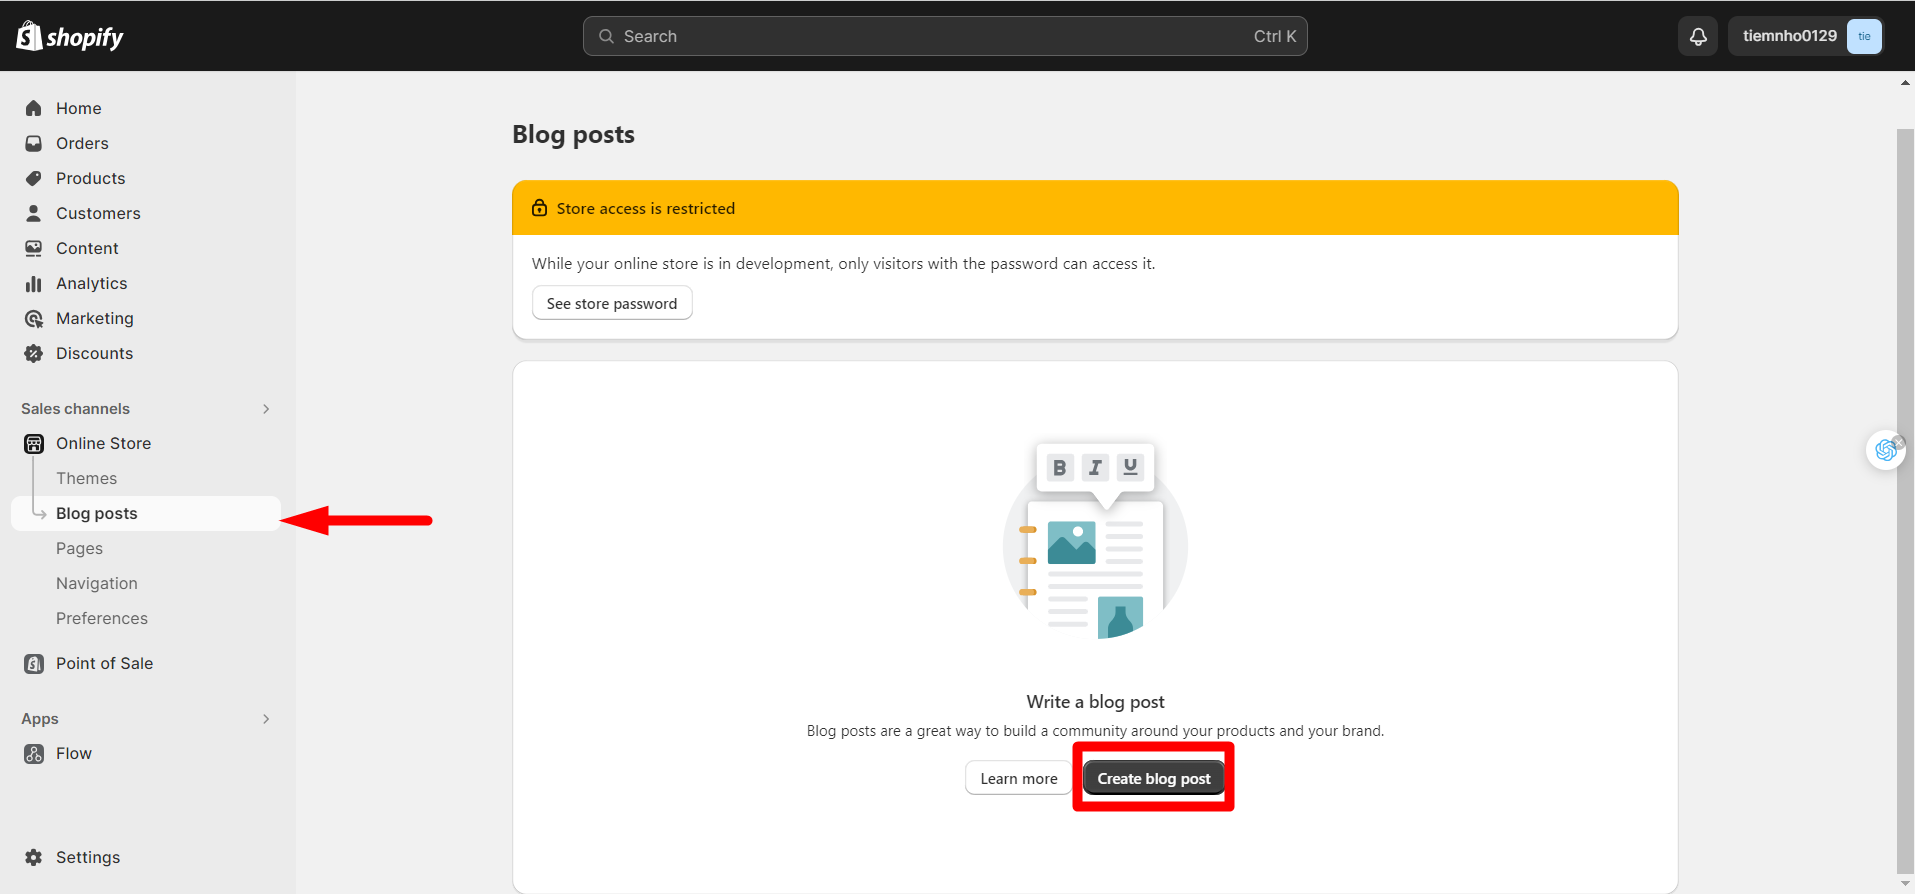Screen dimensions: 1915x894
Task: Click the page vertical scrollbar
Action: (x=1905, y=500)
